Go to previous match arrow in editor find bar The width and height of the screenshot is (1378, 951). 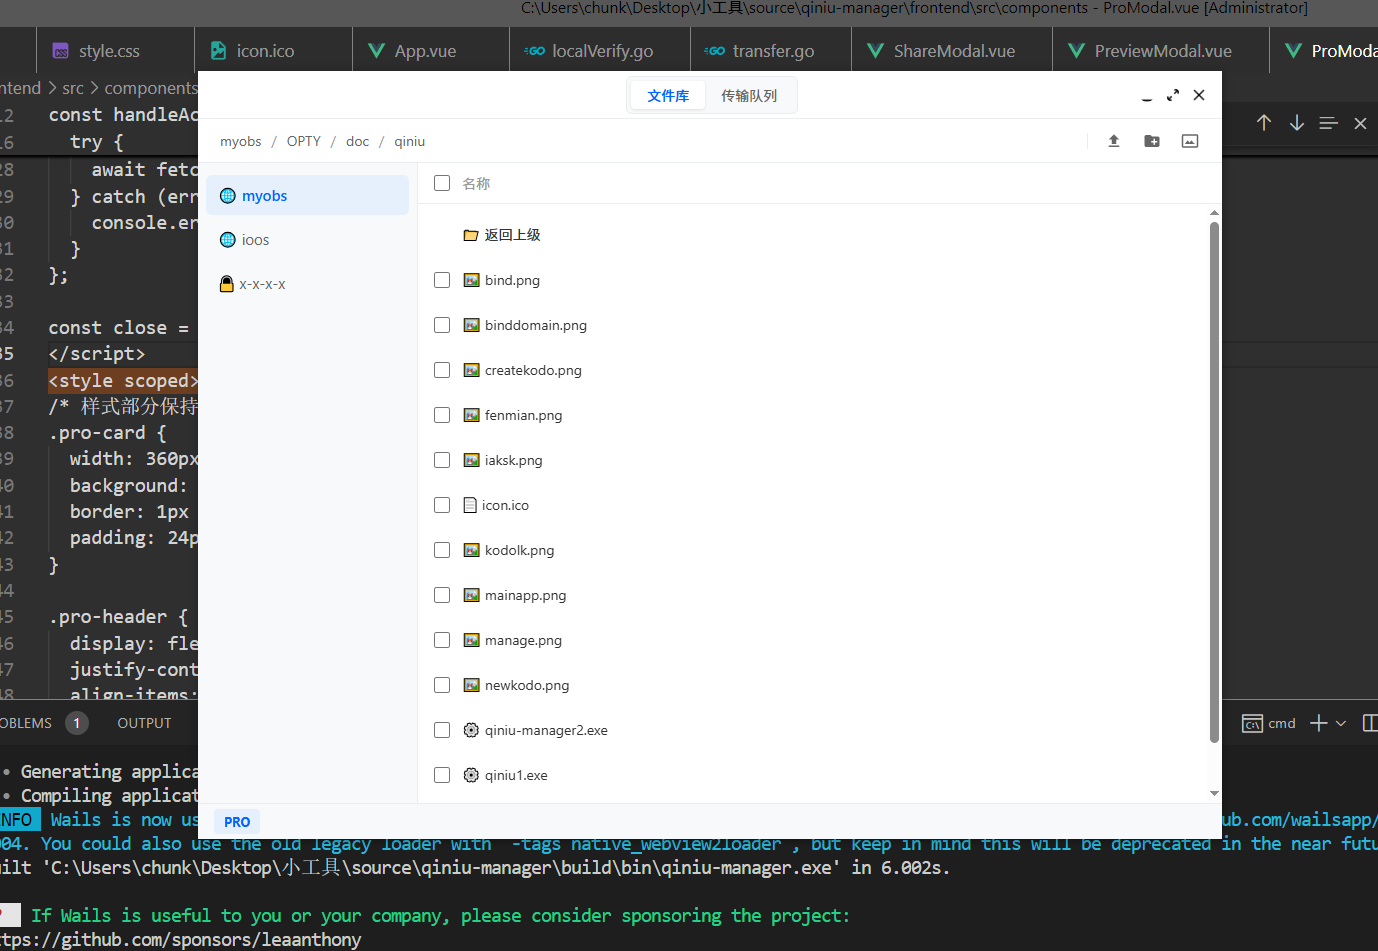(x=1264, y=122)
